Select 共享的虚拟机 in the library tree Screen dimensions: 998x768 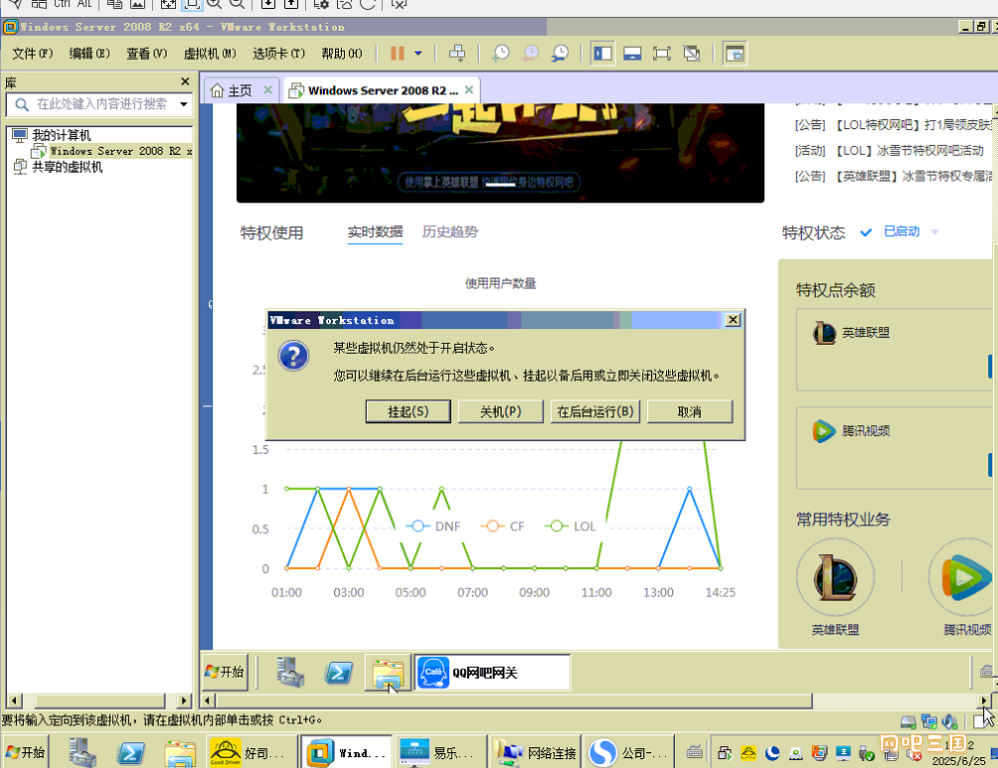(67, 167)
